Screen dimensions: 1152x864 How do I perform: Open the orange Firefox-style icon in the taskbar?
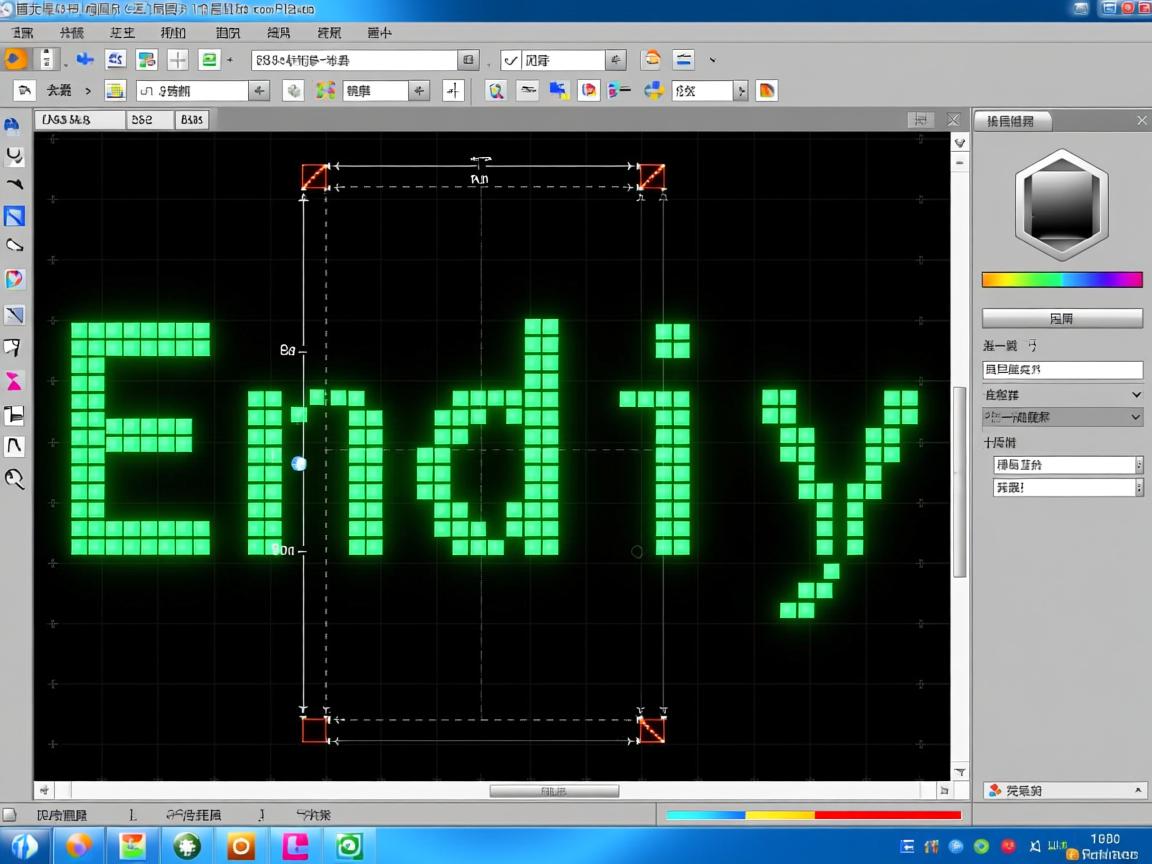pos(78,846)
